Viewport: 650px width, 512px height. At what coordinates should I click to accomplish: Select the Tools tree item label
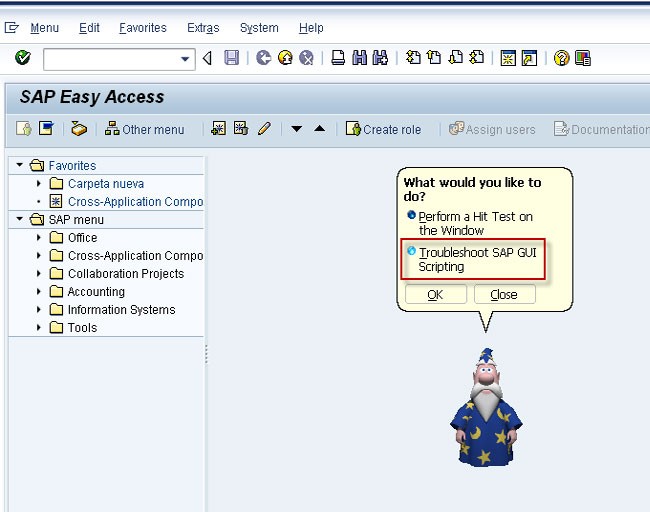pos(82,328)
